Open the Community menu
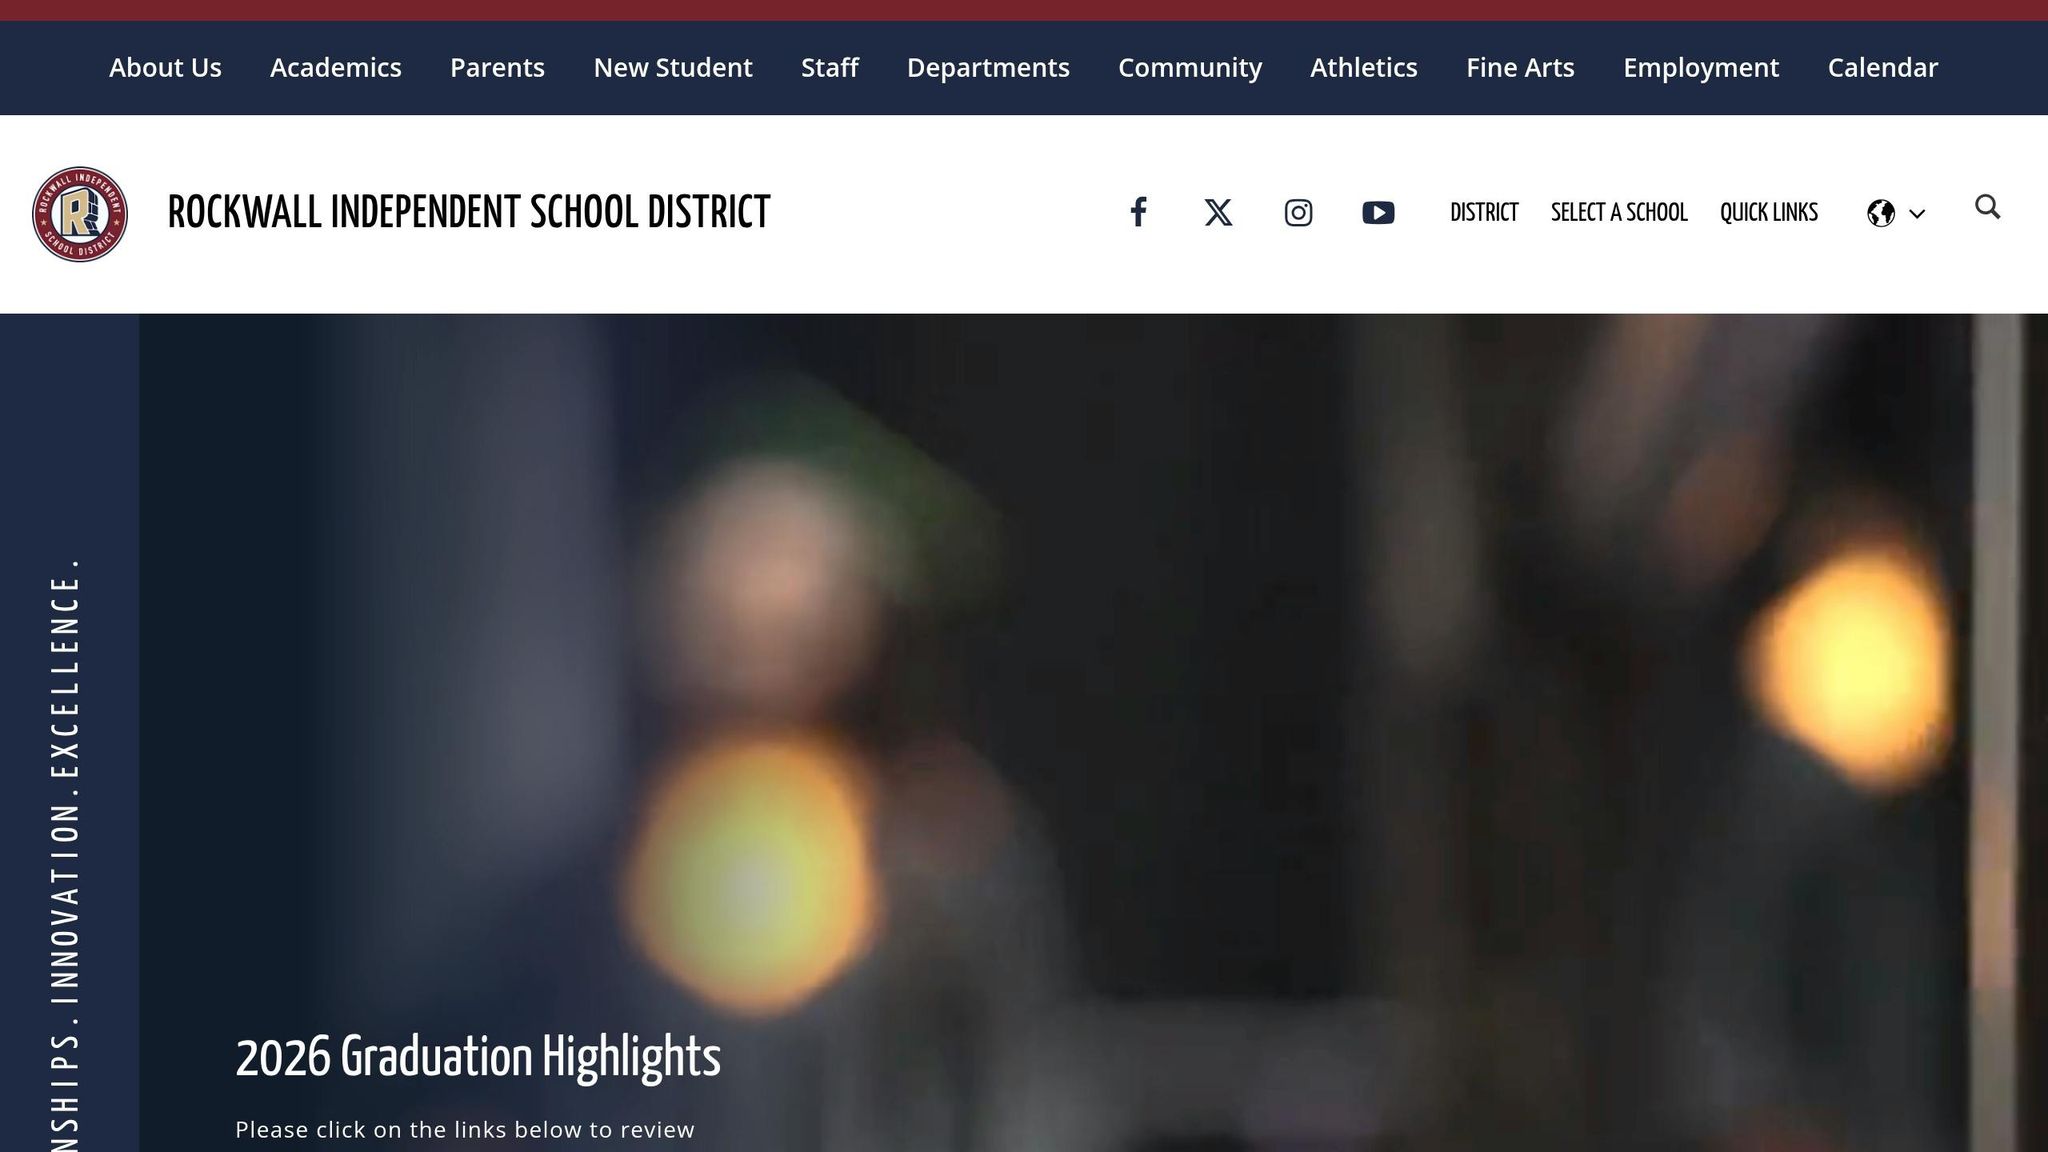 tap(1190, 68)
